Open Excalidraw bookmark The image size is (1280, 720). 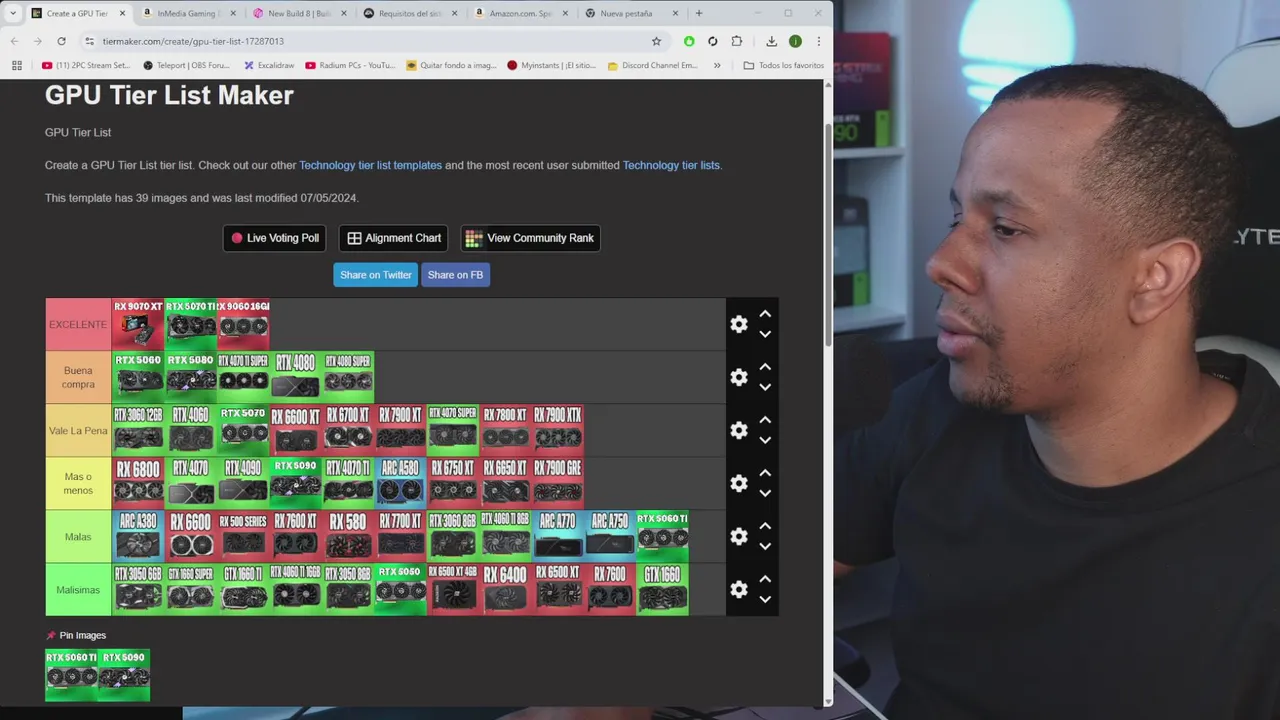(269, 65)
